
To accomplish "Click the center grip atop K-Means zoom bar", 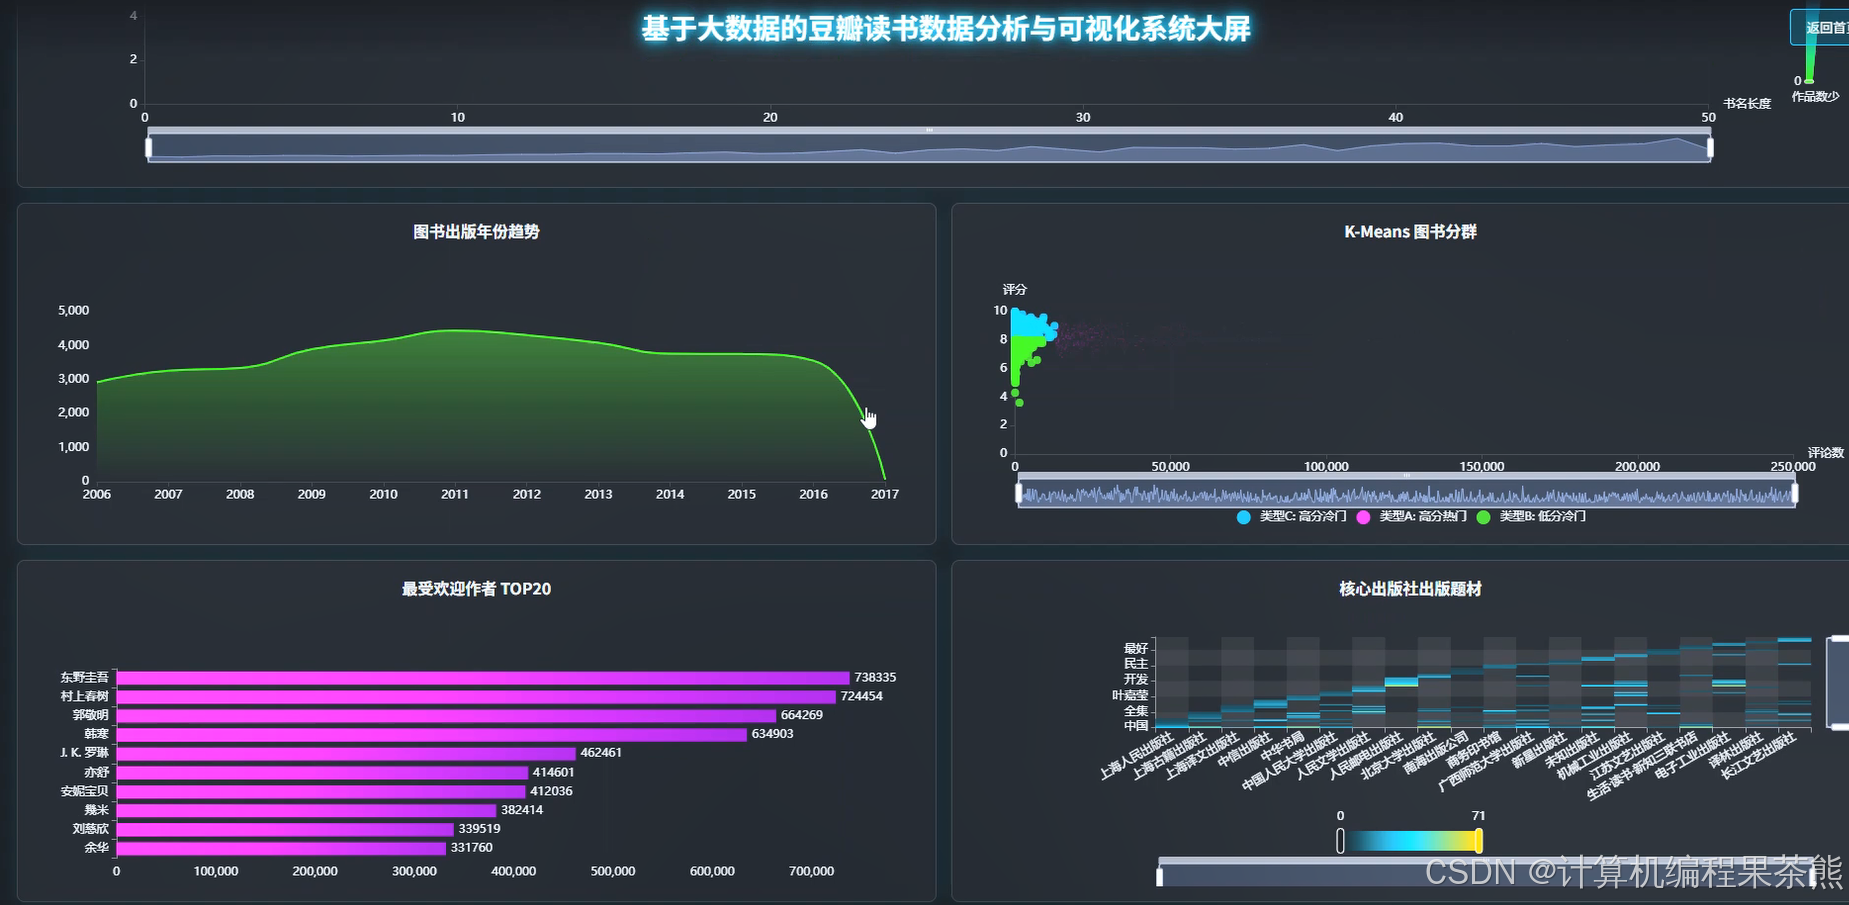I will tap(1407, 475).
